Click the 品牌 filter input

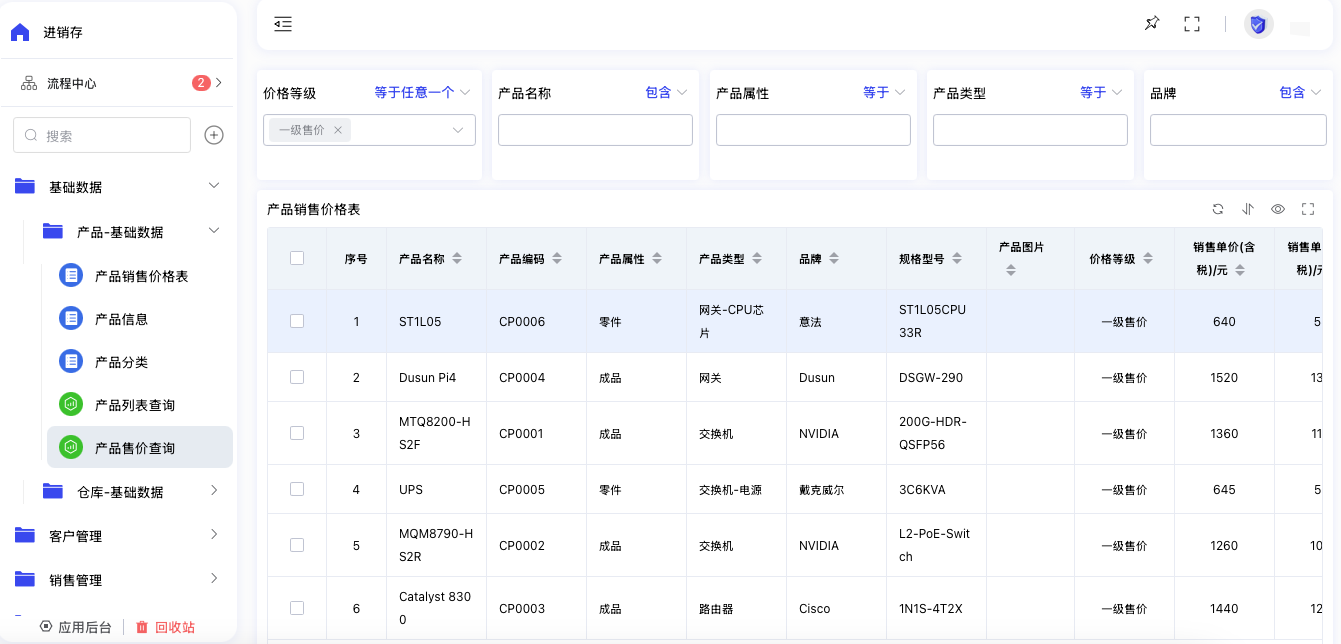[1240, 130]
